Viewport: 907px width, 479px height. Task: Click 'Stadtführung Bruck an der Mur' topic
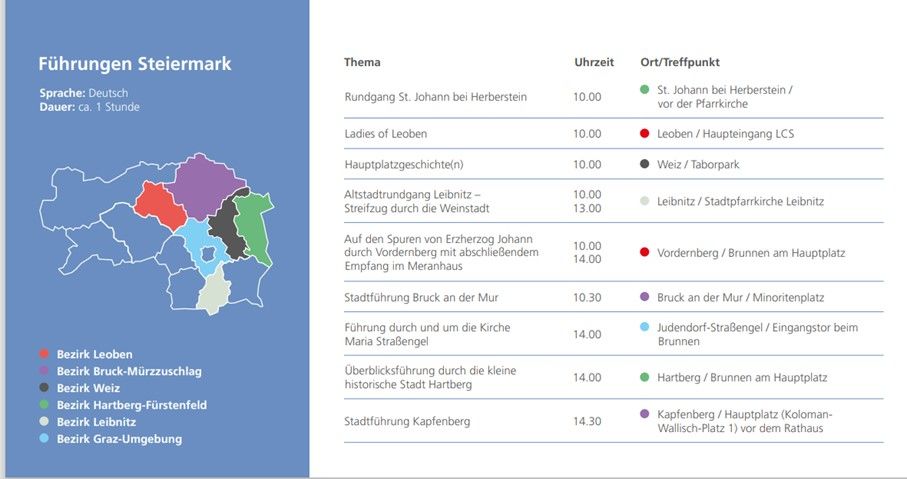click(421, 297)
